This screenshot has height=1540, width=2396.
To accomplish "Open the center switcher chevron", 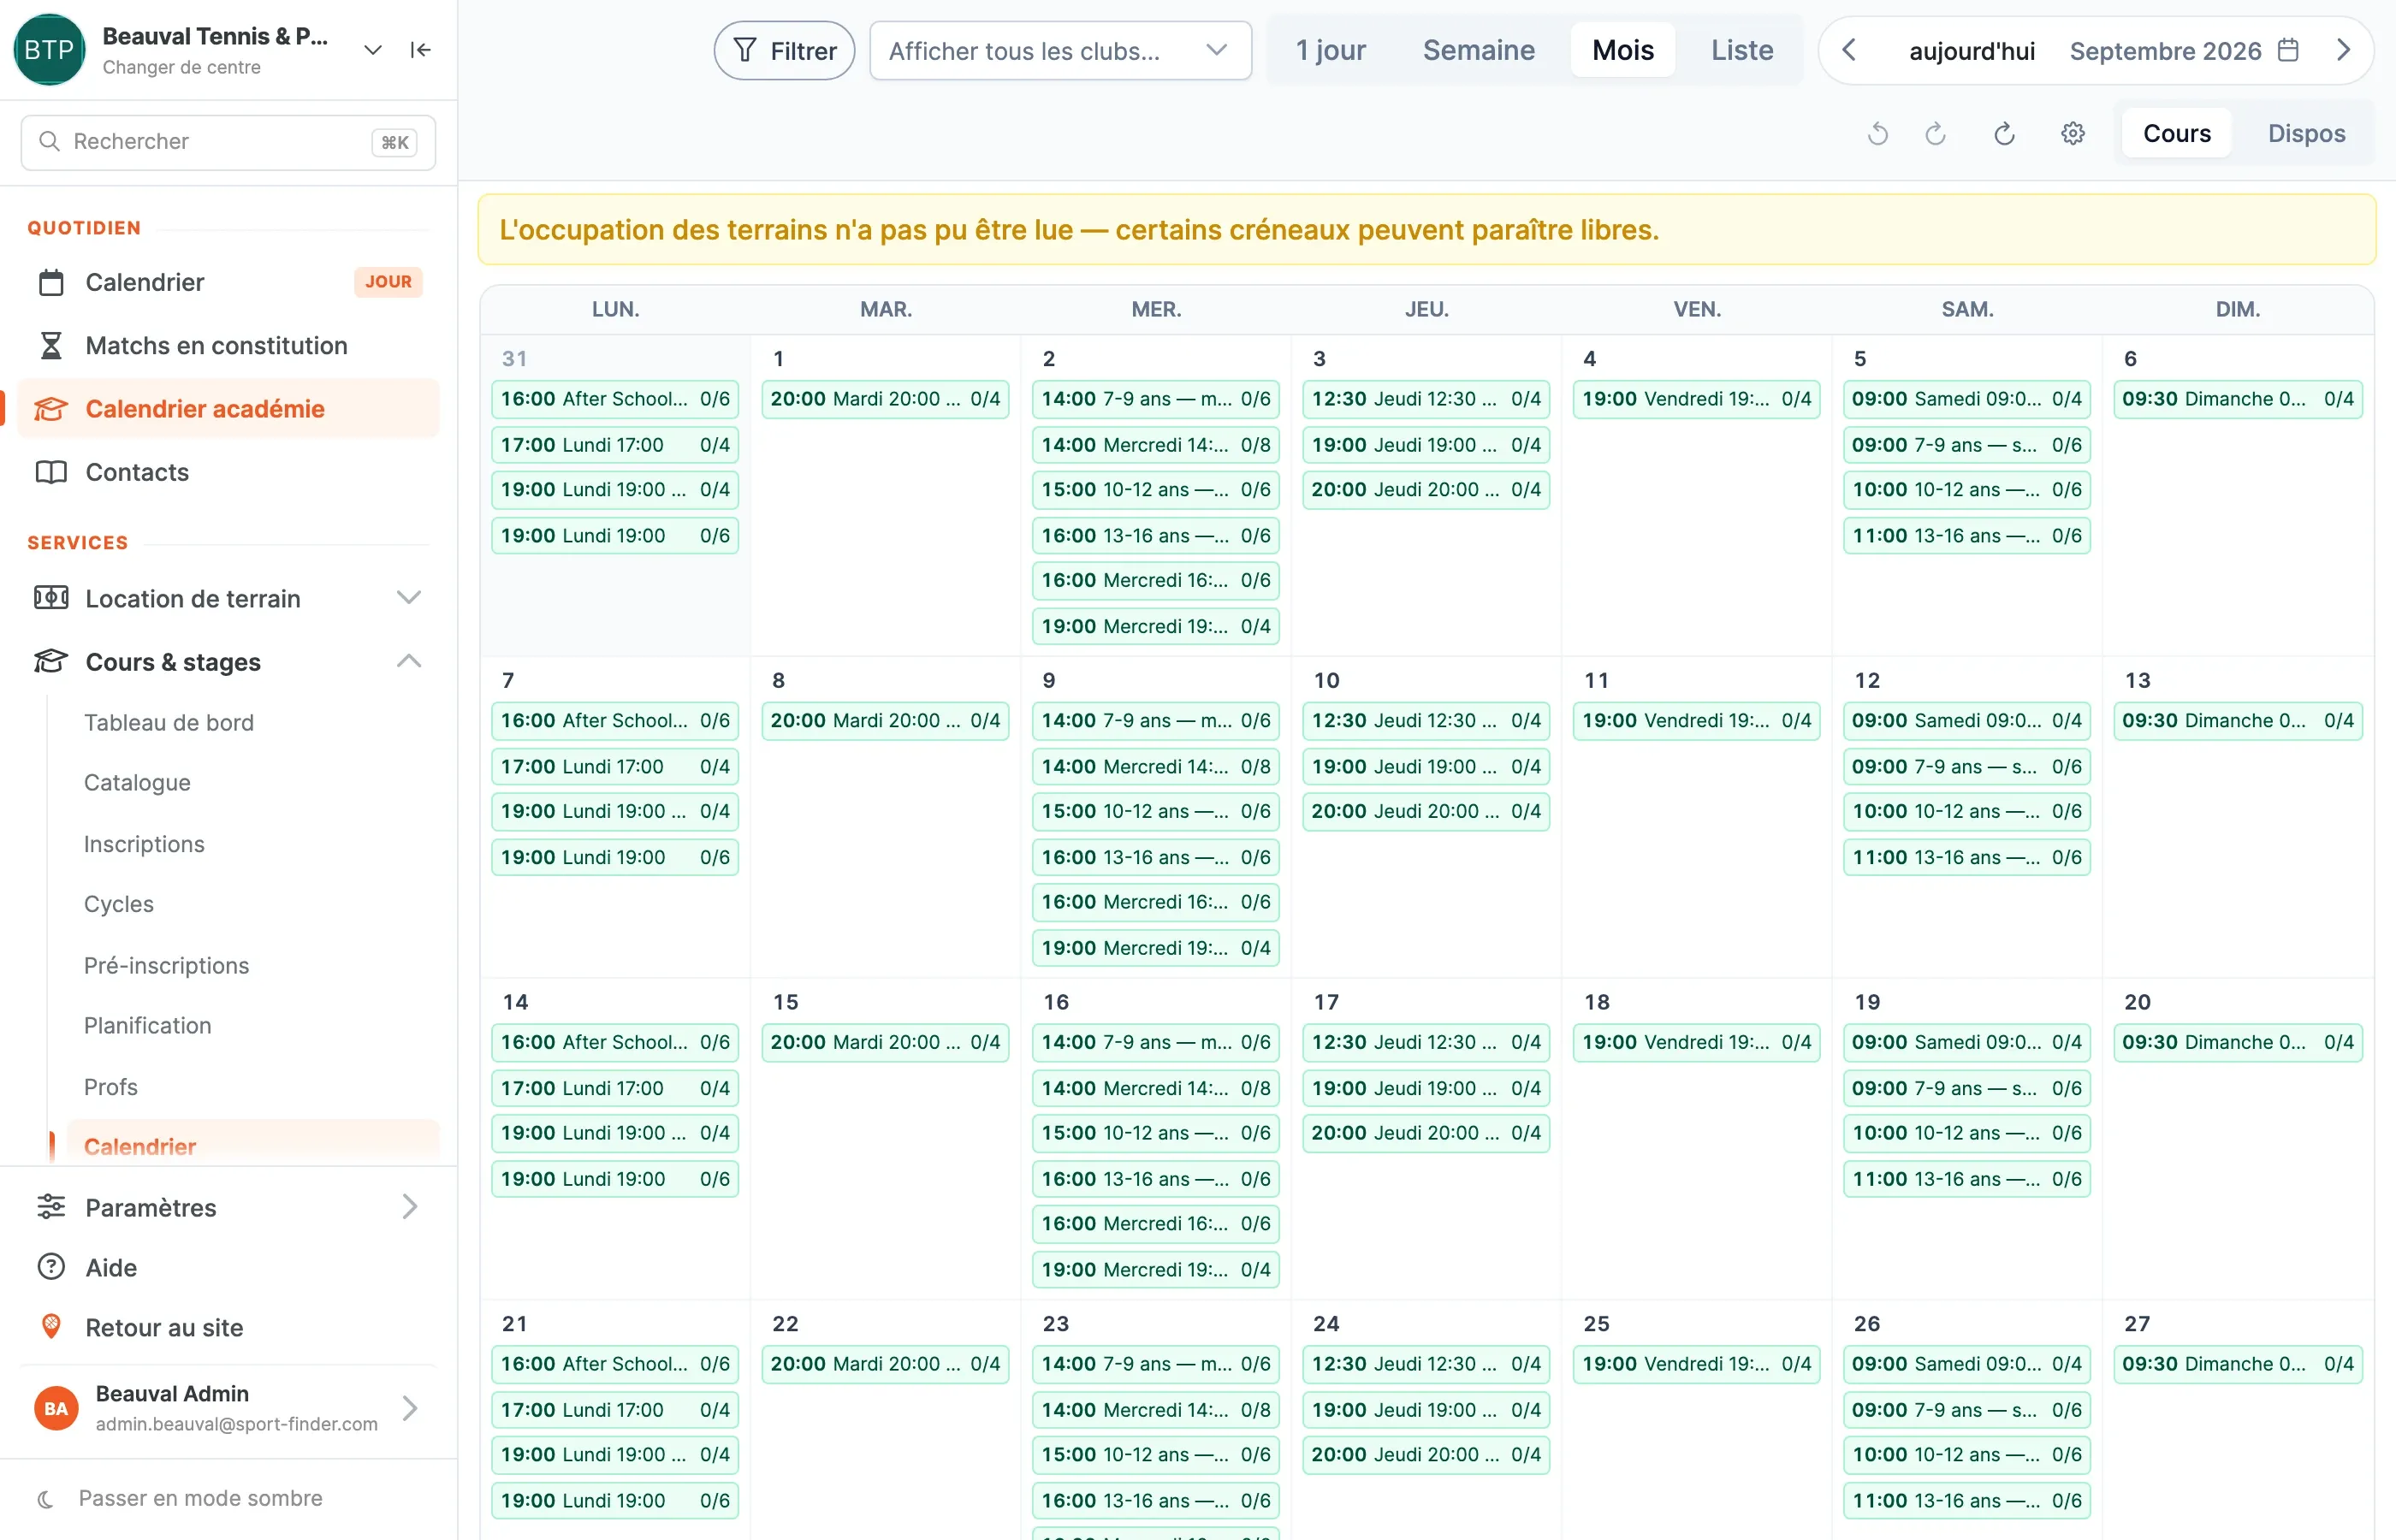I will pos(372,50).
